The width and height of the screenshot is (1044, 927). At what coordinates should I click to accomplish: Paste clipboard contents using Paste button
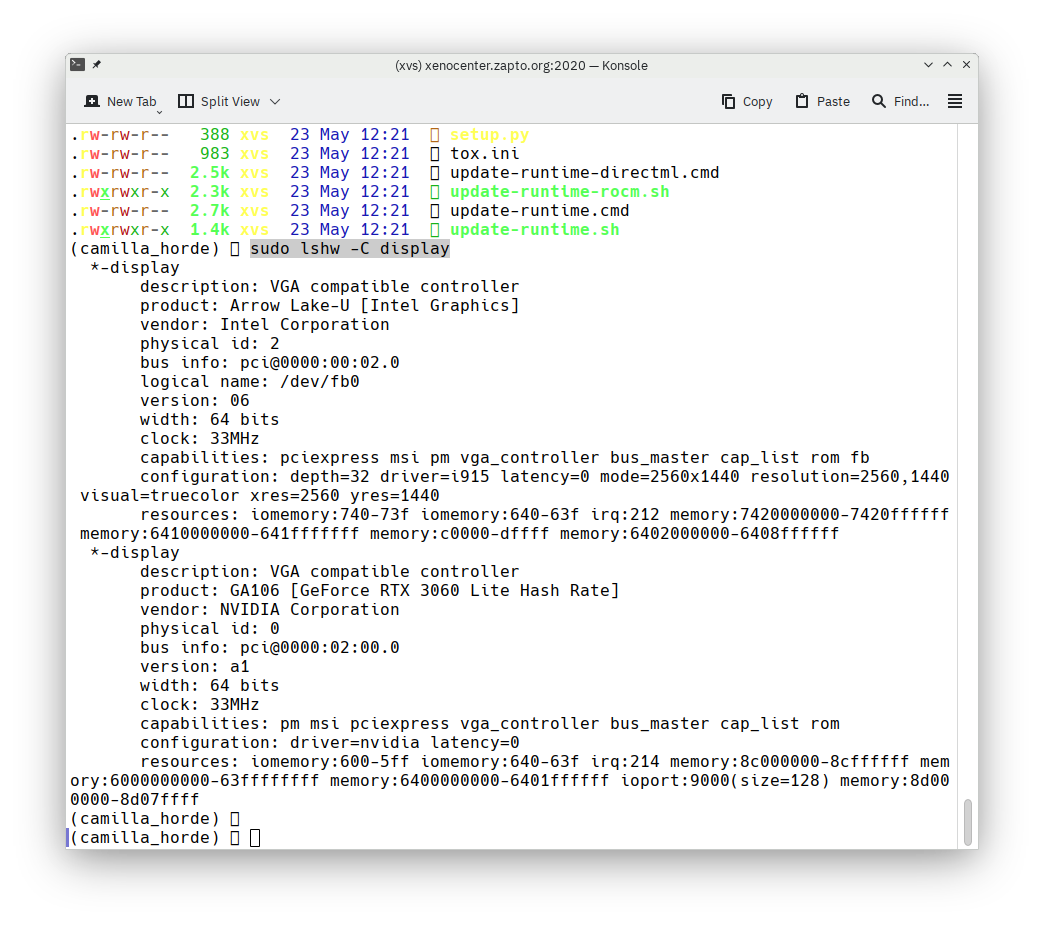coord(822,101)
